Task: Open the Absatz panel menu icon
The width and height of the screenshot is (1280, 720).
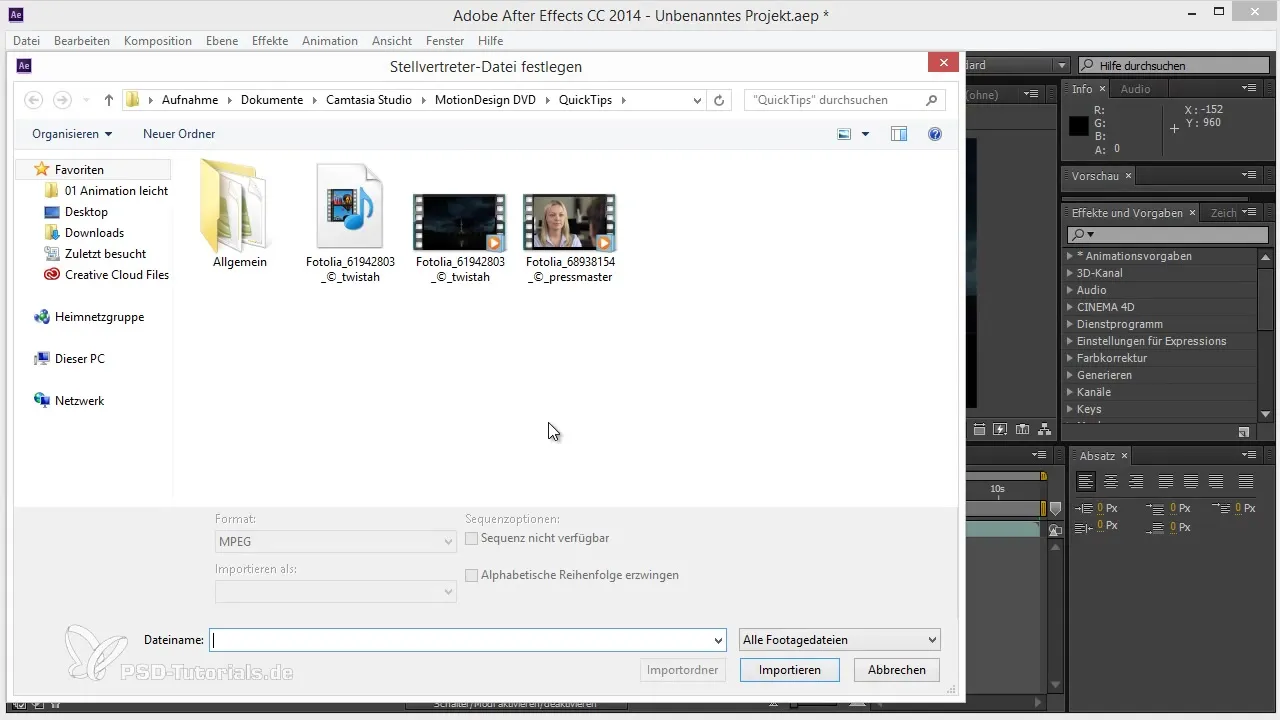Action: coord(1248,455)
